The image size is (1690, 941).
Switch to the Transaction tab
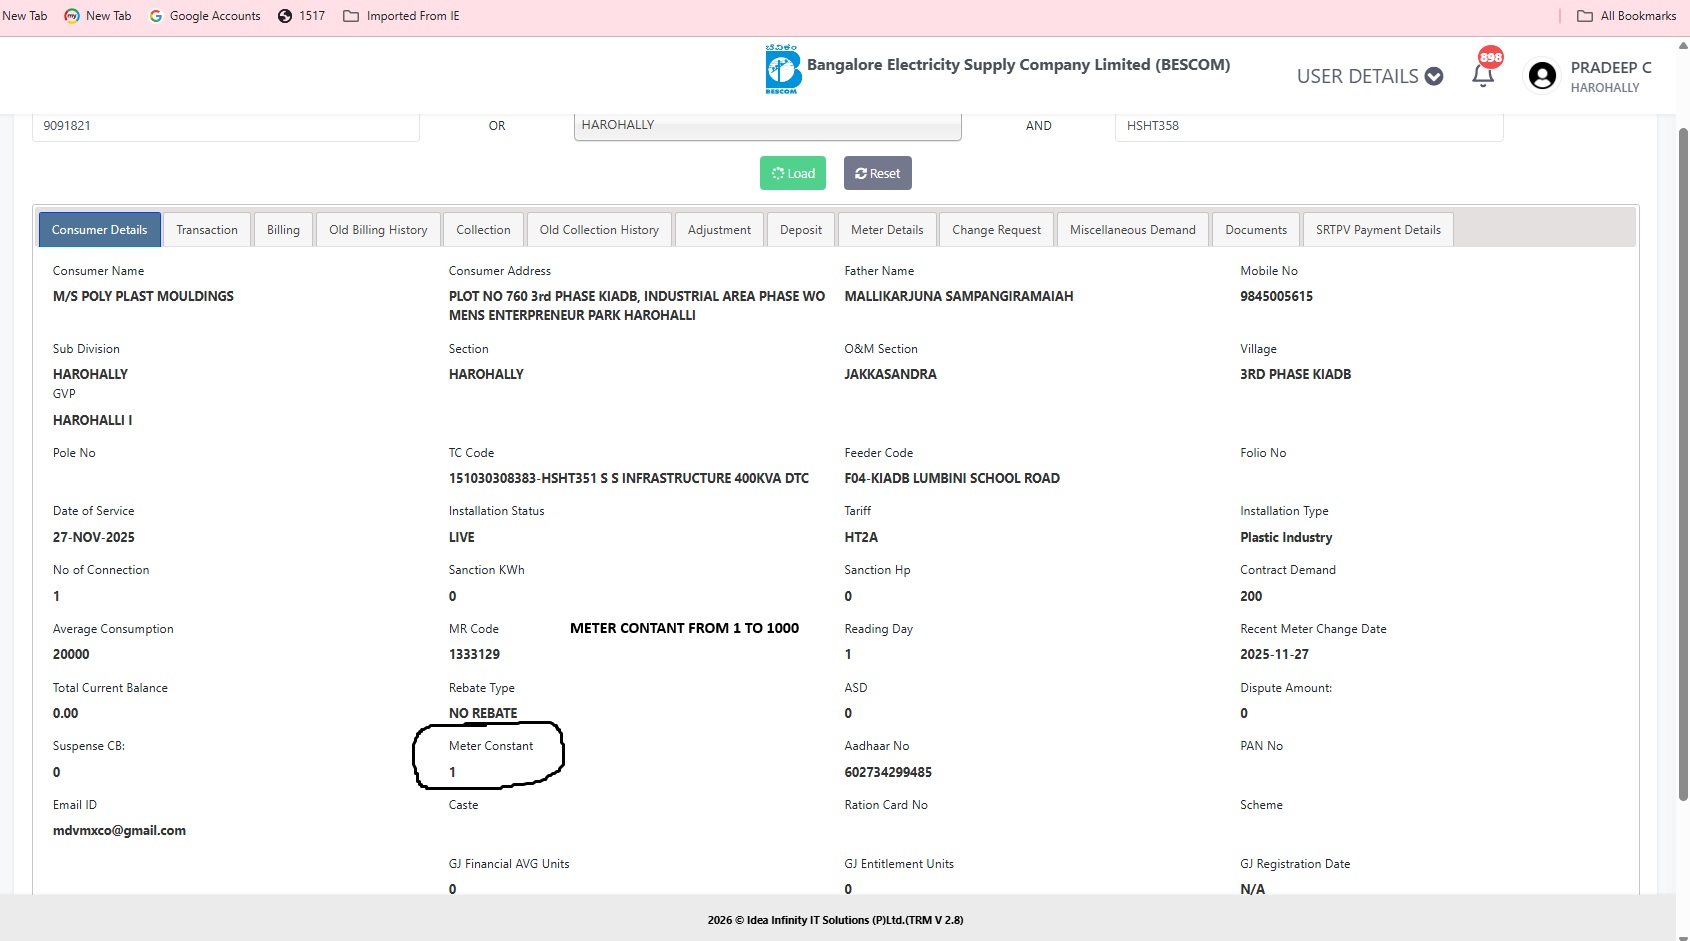207,230
